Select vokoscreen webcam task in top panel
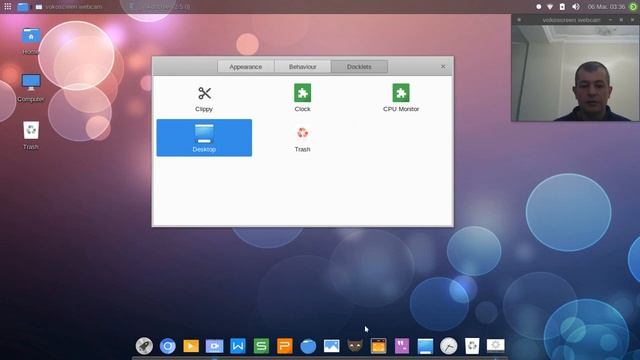Viewport: 640px width, 360px height. (69, 7)
